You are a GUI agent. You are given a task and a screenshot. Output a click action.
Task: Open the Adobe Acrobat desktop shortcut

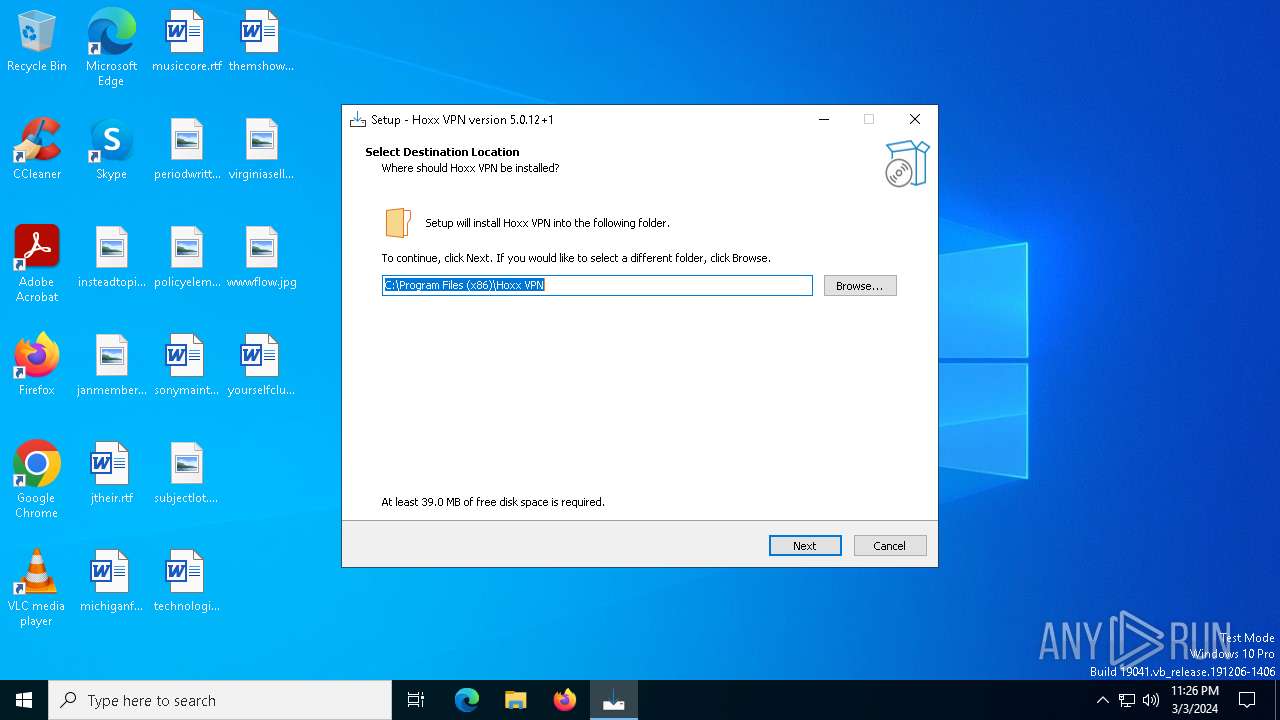click(x=37, y=264)
